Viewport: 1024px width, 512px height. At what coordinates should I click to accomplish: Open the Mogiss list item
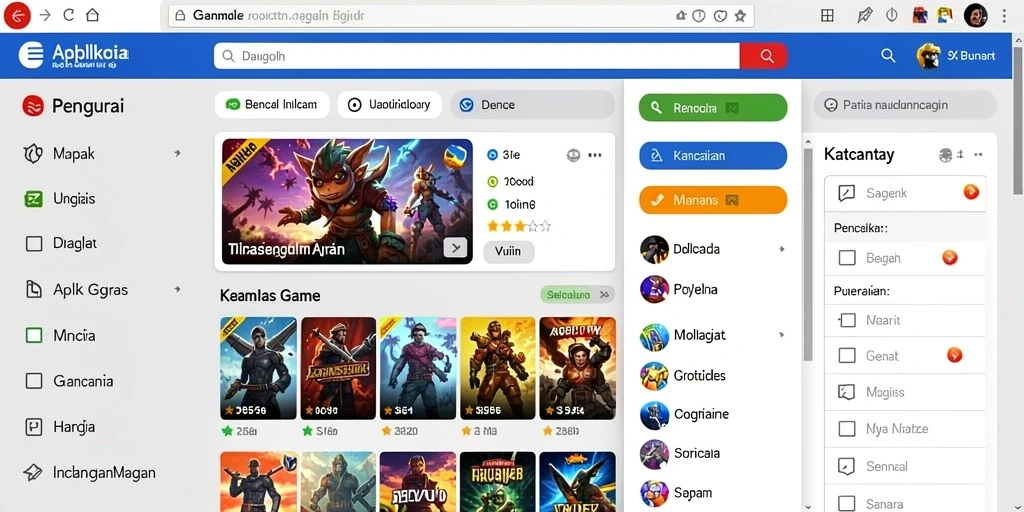pyautogui.click(x=905, y=392)
